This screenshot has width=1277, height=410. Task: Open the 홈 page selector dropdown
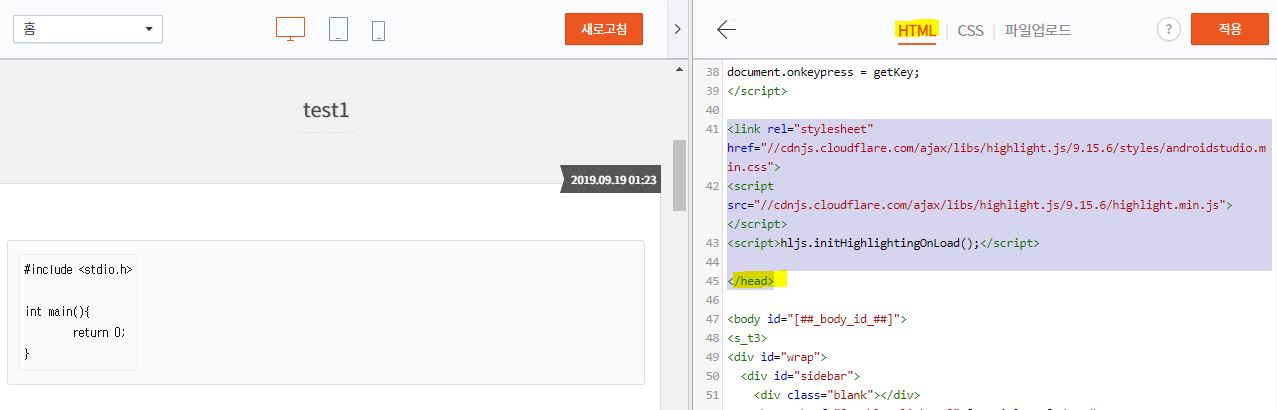pyautogui.click(x=88, y=29)
